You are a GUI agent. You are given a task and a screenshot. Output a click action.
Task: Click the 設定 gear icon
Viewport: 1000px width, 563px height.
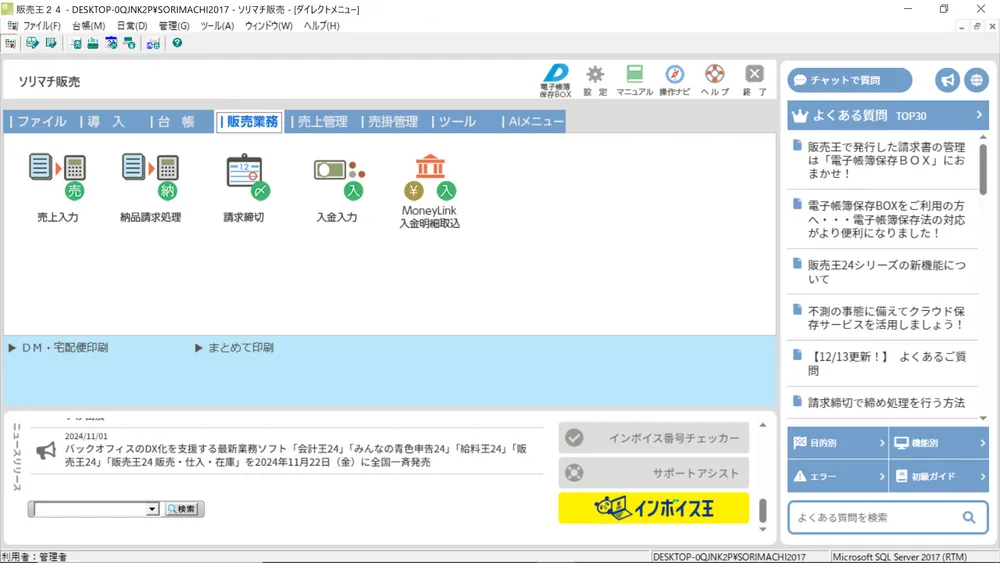pos(595,78)
